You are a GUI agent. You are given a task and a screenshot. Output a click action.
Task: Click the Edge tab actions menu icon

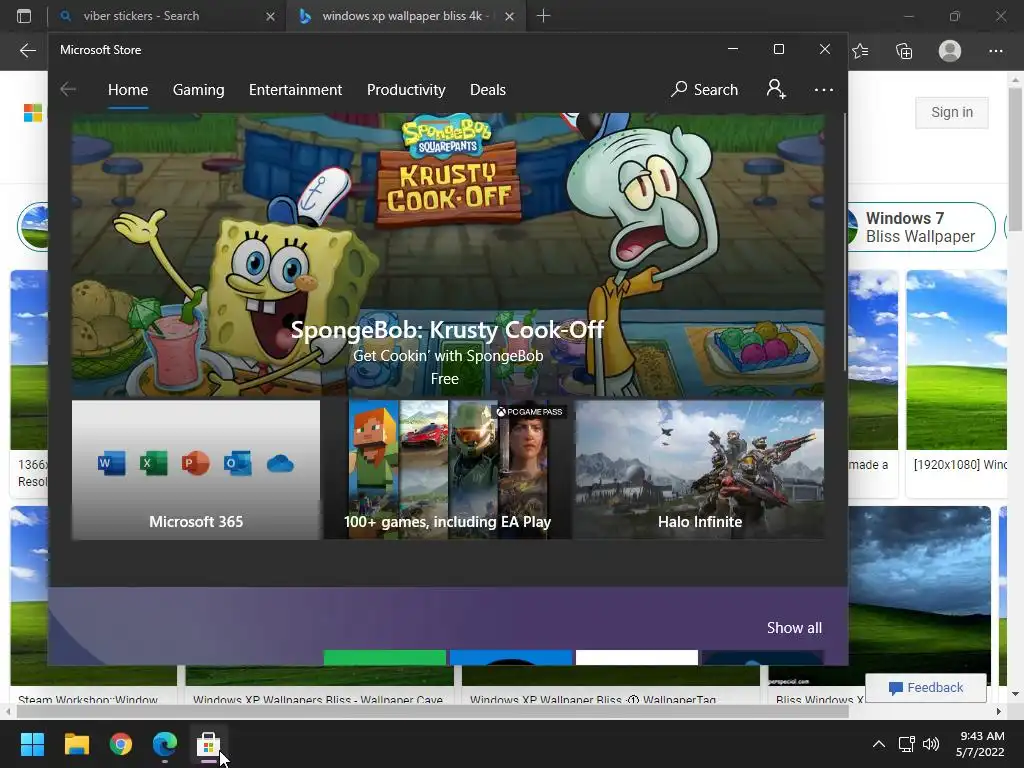click(x=24, y=16)
